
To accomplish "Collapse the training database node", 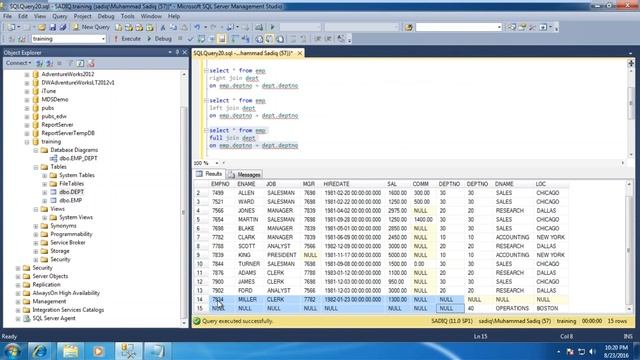I will pyautogui.click(x=27, y=142).
